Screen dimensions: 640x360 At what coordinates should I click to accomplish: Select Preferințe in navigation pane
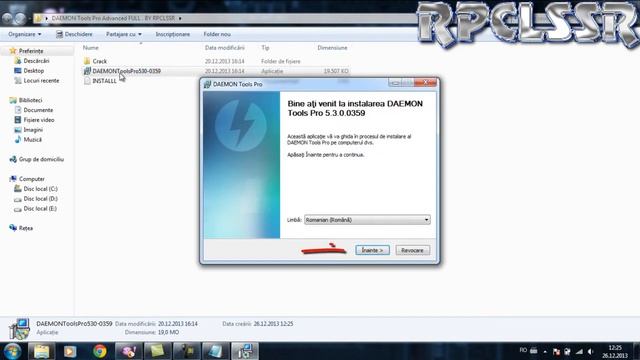(x=31, y=51)
